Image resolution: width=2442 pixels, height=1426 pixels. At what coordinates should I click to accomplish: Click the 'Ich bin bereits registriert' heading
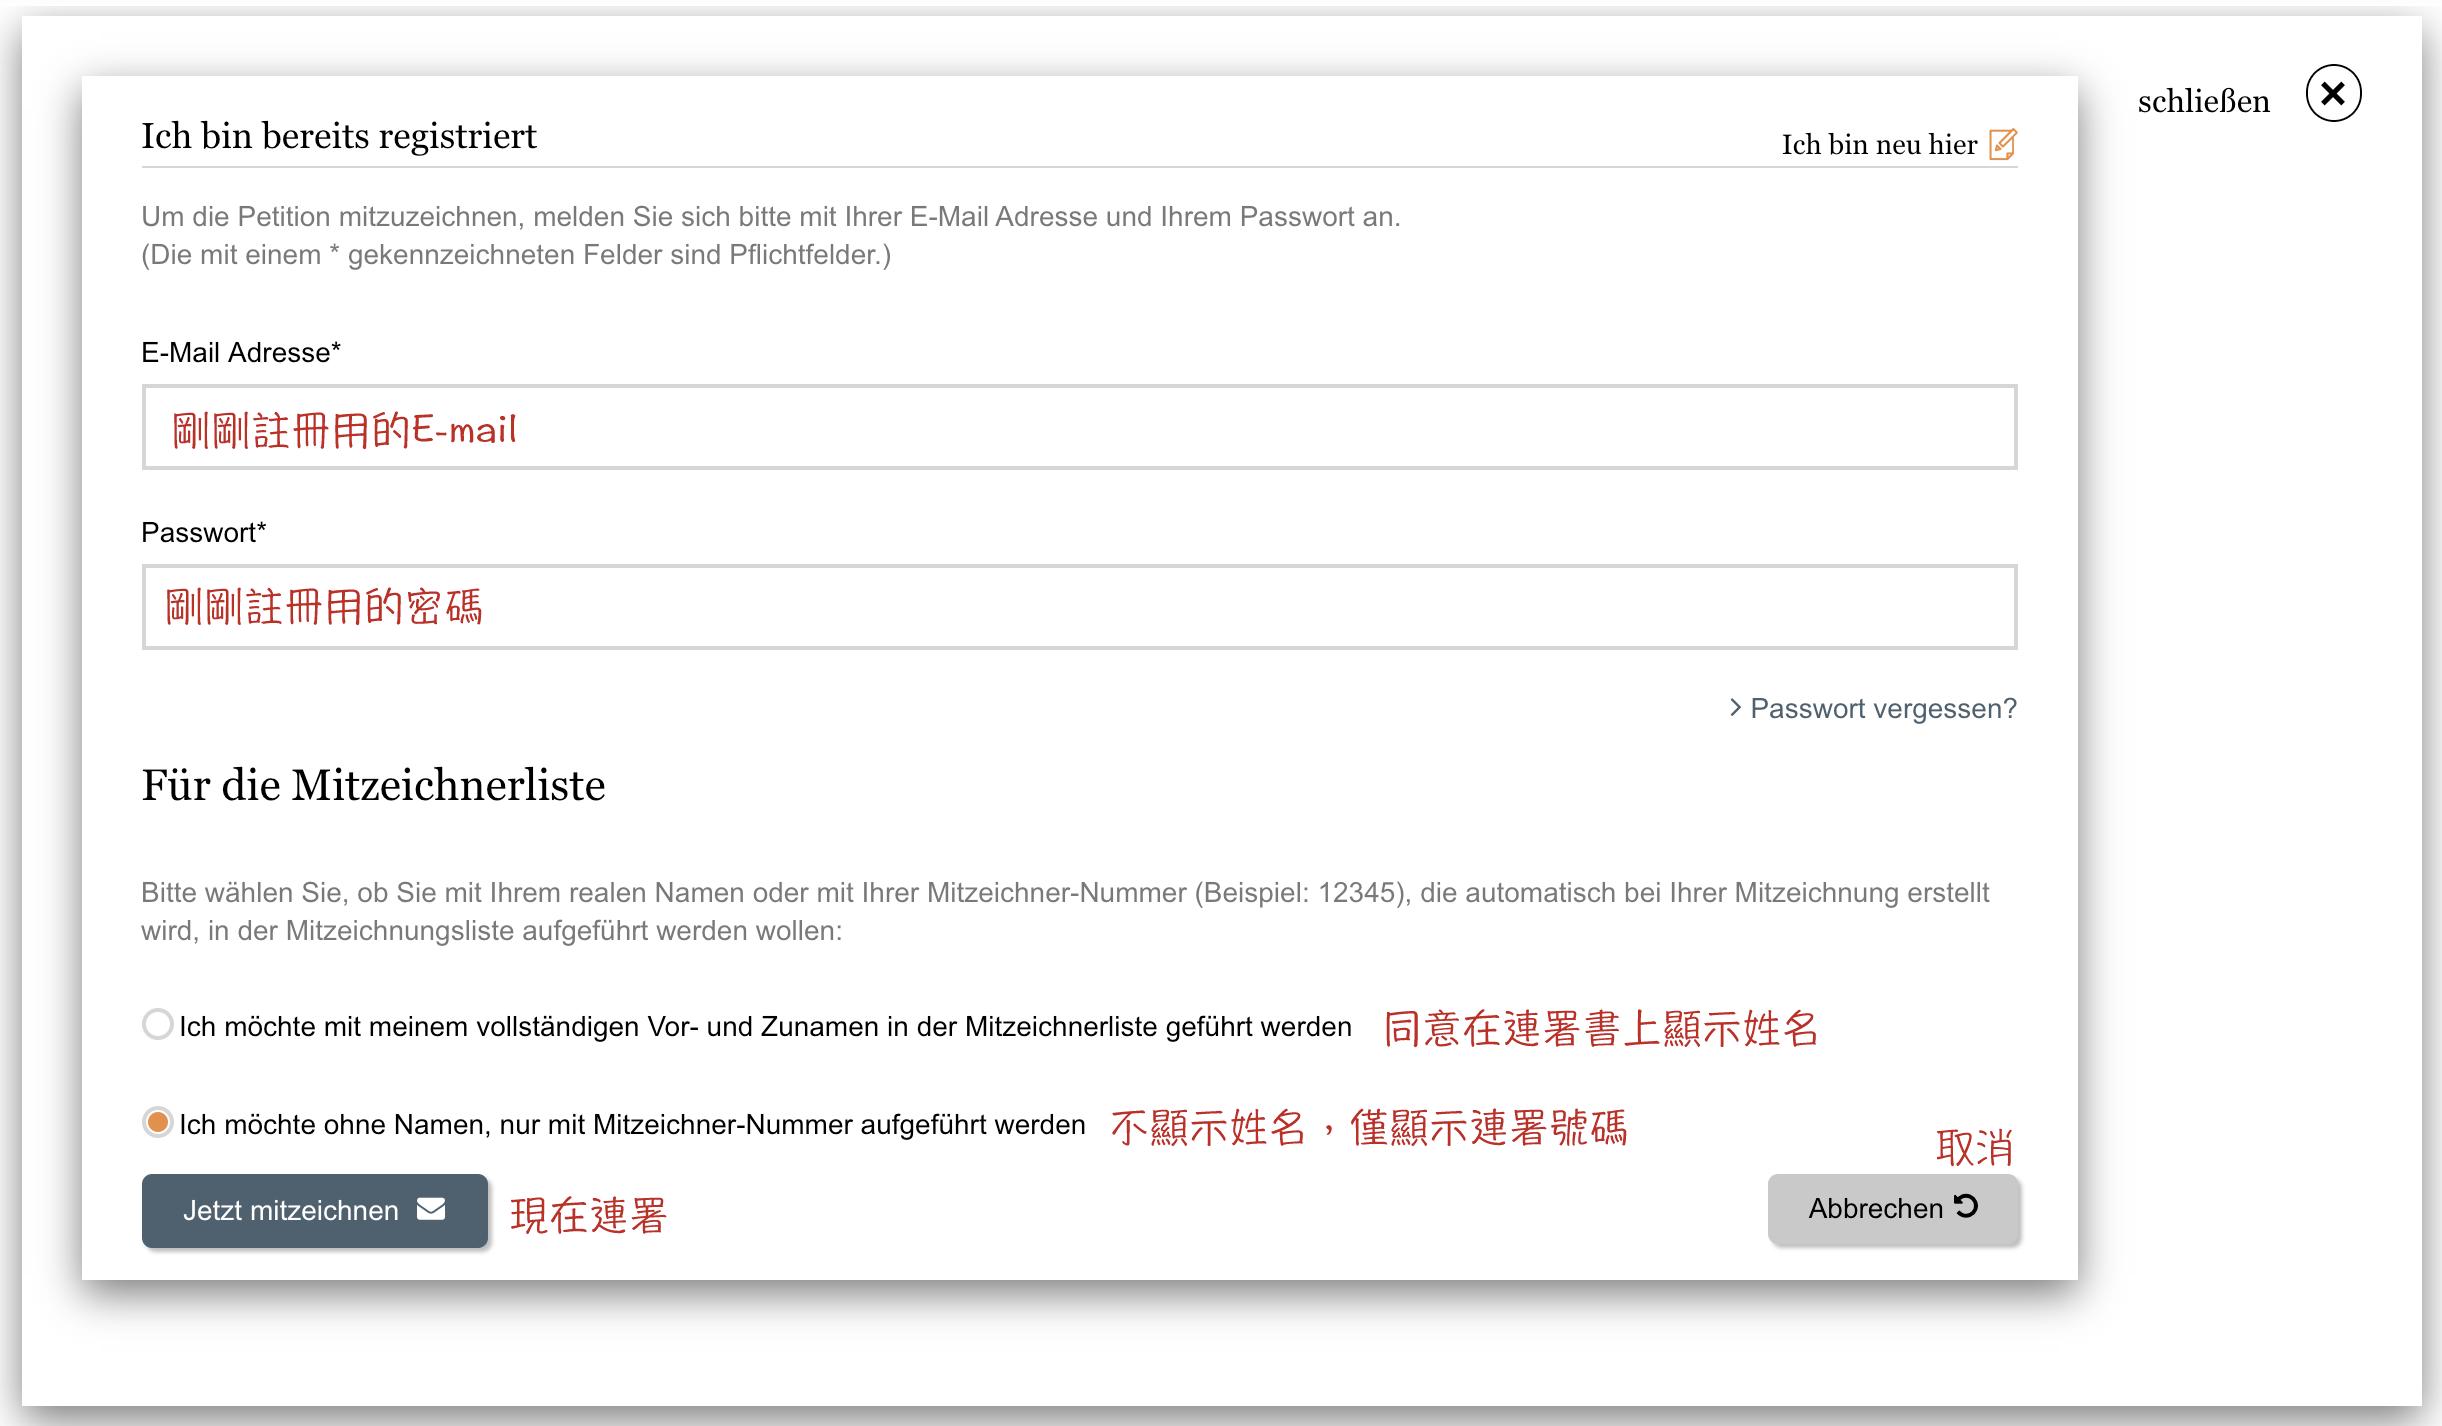tap(339, 136)
